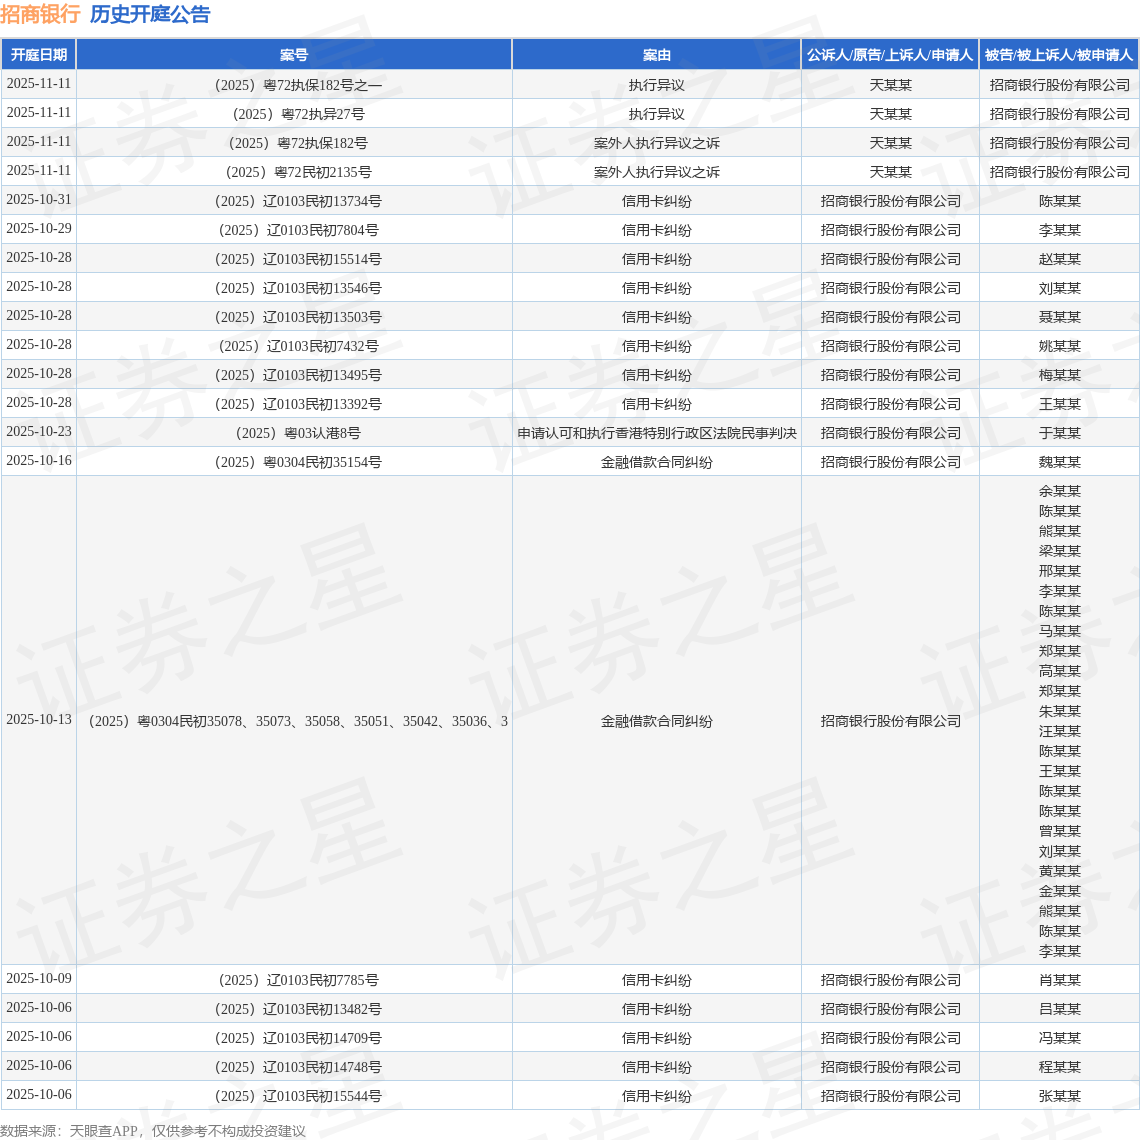Click defendant 梁某某
The width and height of the screenshot is (1140, 1140).
(1059, 552)
